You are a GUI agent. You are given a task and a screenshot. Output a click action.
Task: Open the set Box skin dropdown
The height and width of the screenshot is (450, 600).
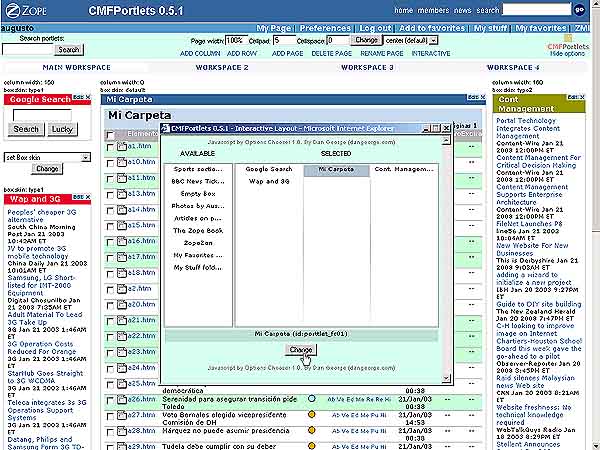(86, 157)
